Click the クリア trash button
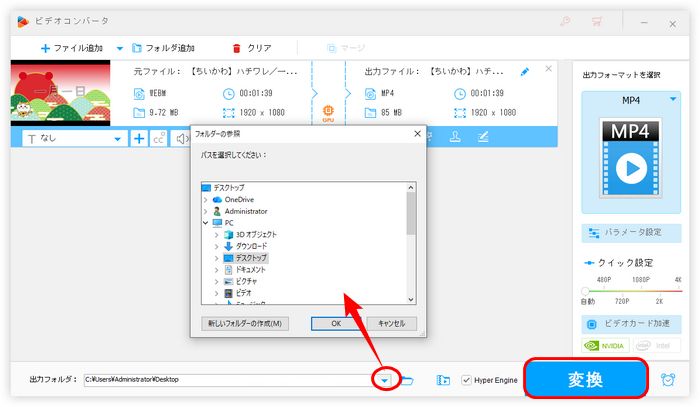 (252, 48)
